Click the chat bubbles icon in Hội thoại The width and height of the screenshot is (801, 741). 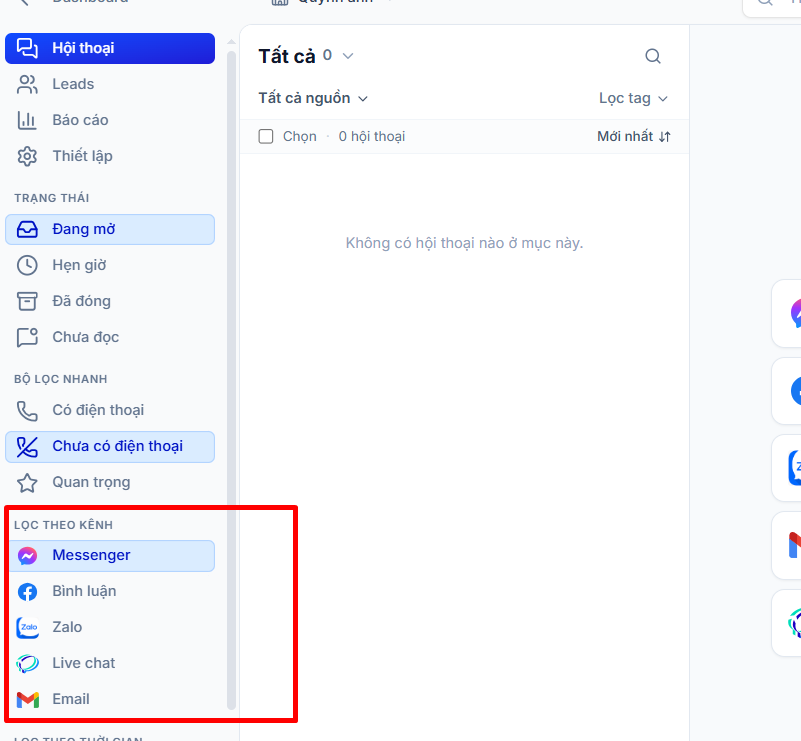tap(27, 49)
